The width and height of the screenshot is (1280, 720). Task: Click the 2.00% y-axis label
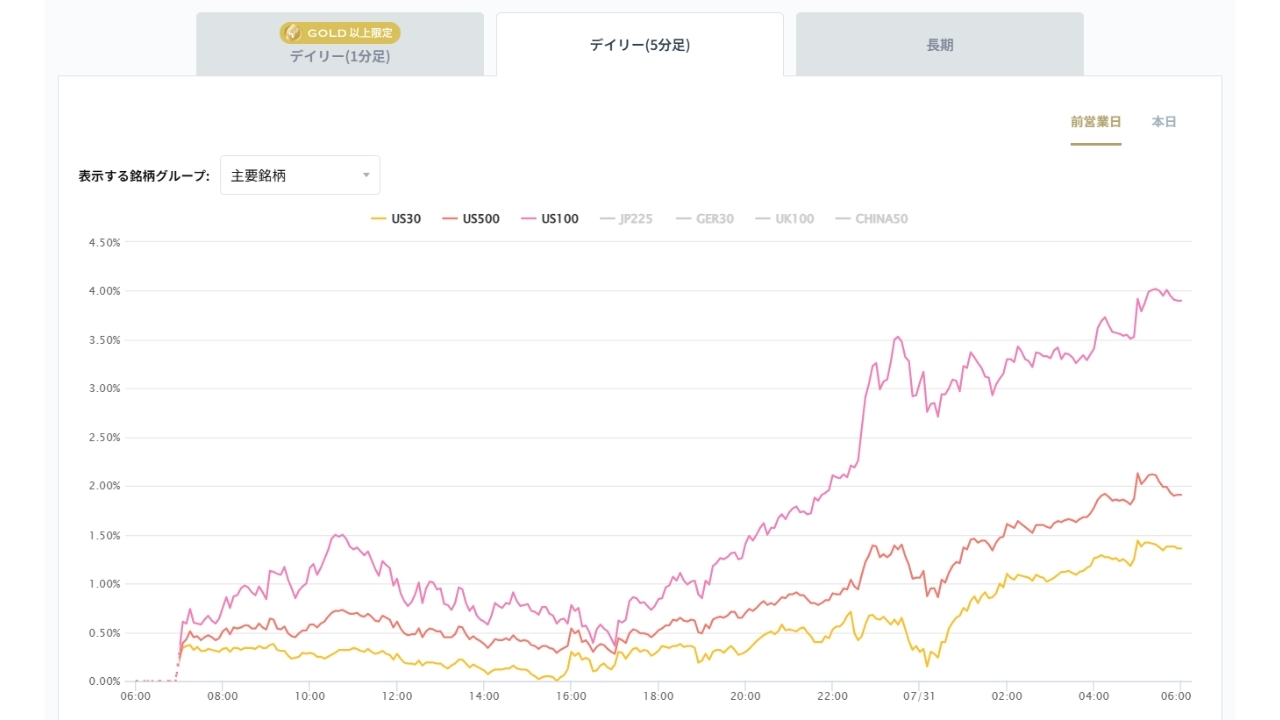tap(105, 486)
